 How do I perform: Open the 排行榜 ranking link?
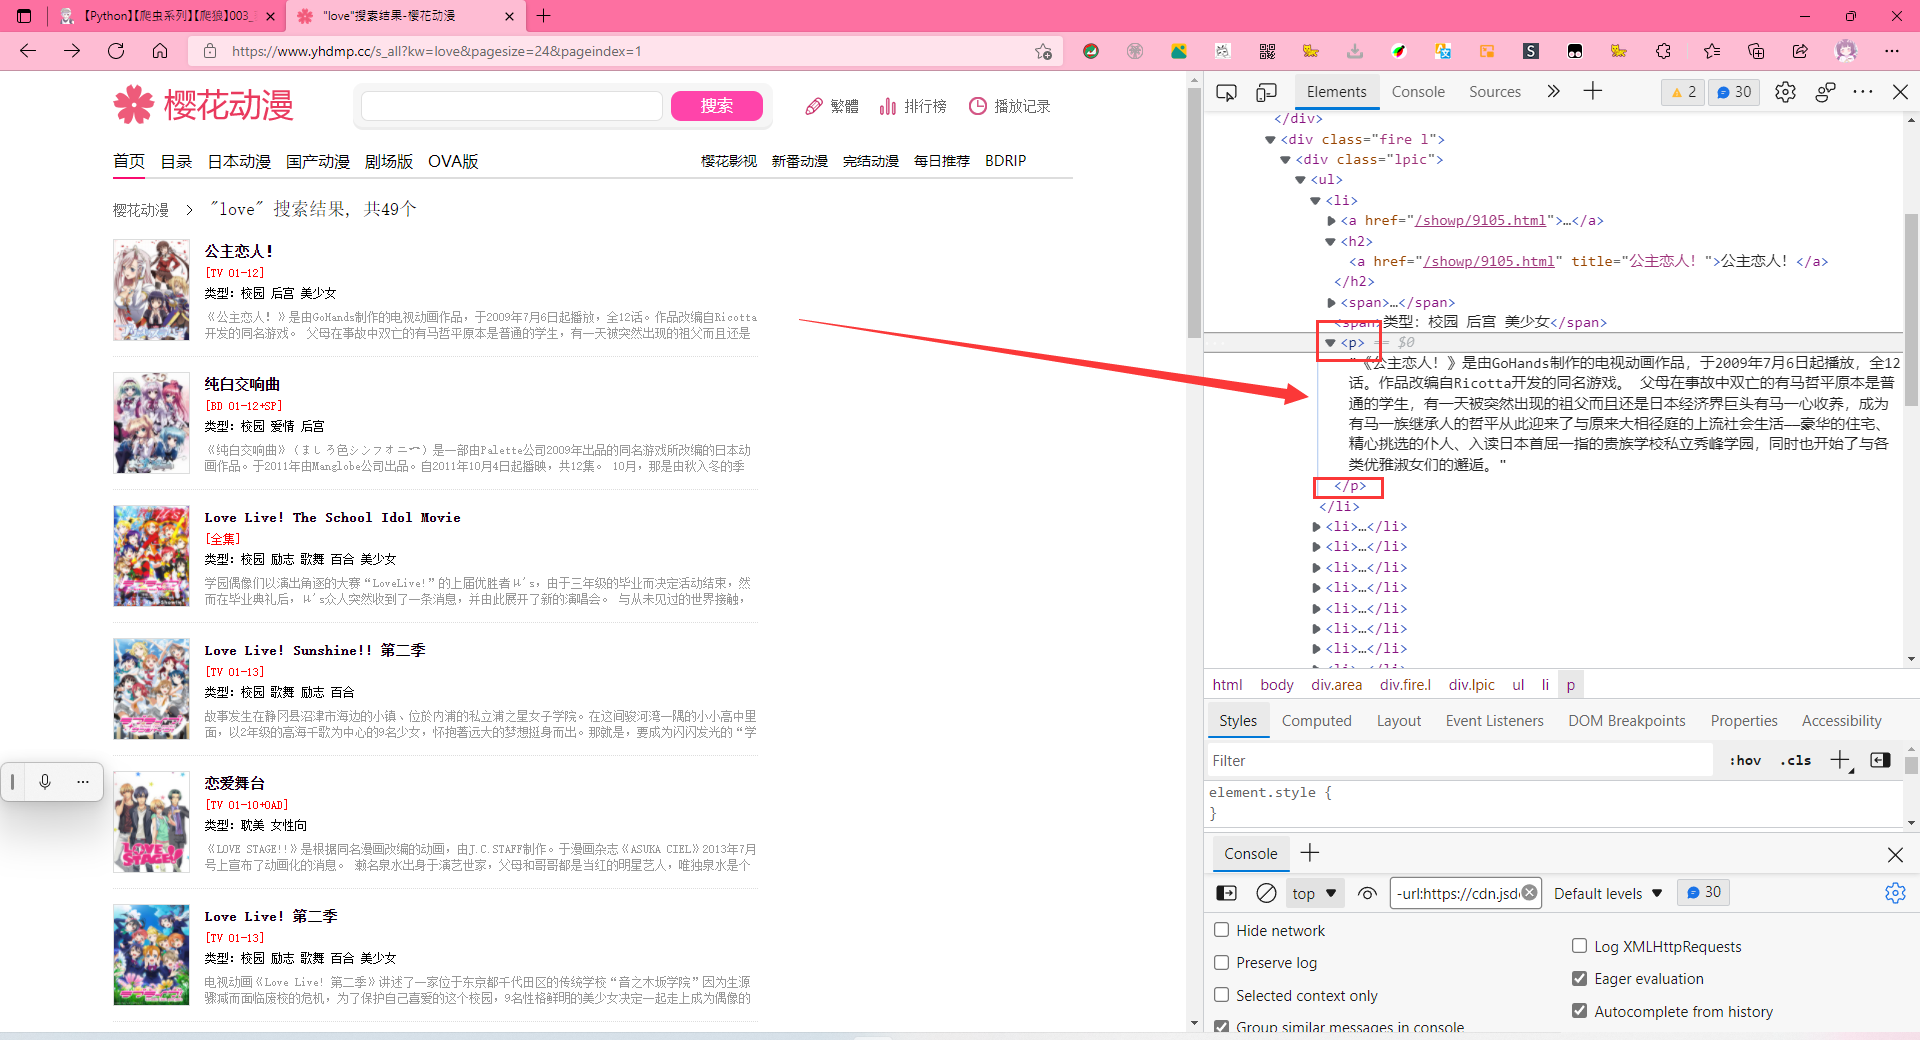point(913,106)
